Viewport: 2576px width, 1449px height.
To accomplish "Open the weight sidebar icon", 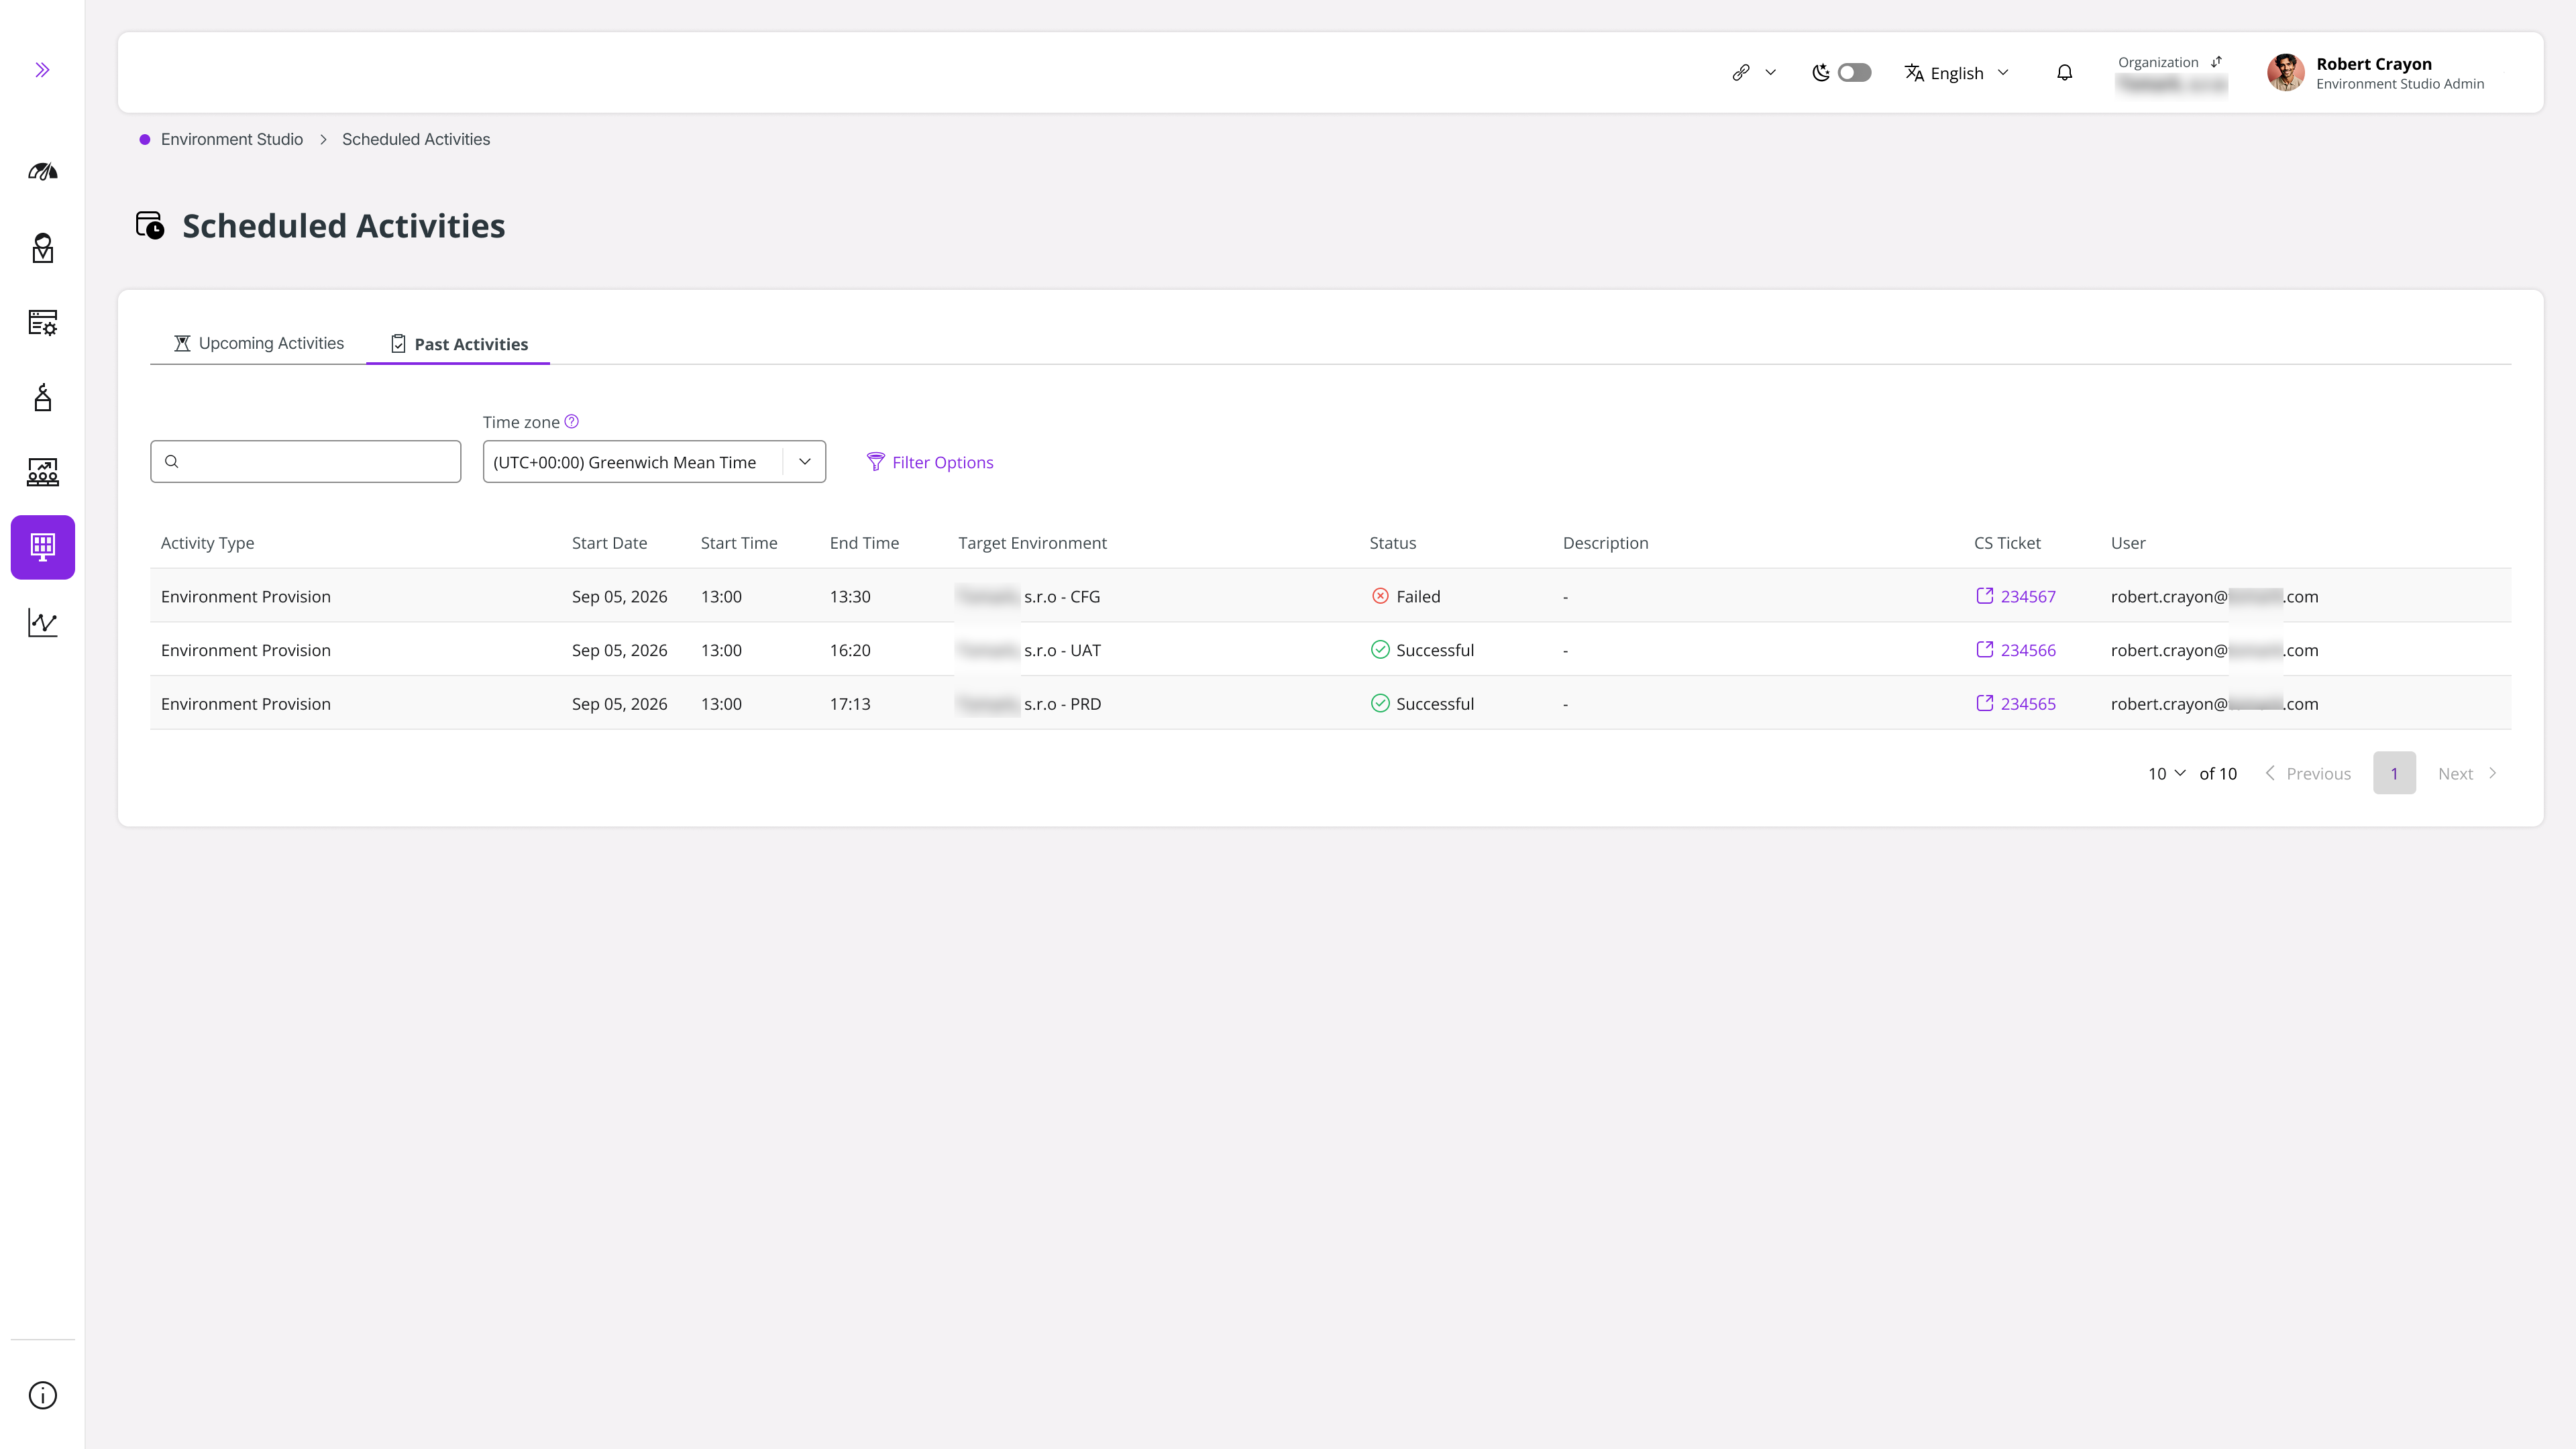I will tap(42, 397).
